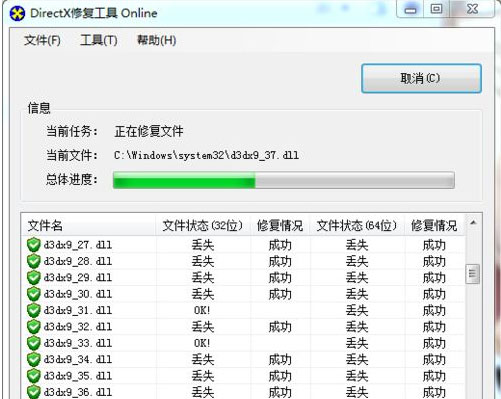Click 64-bit 成功 result for d3dx9_33.dll

434,343
